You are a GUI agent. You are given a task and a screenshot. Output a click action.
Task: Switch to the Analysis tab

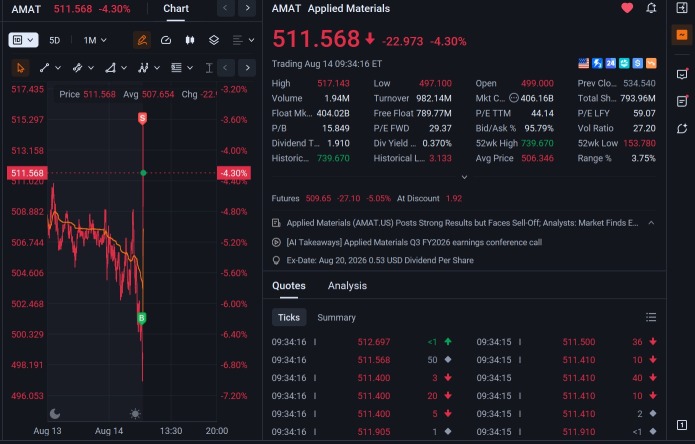pyautogui.click(x=347, y=286)
